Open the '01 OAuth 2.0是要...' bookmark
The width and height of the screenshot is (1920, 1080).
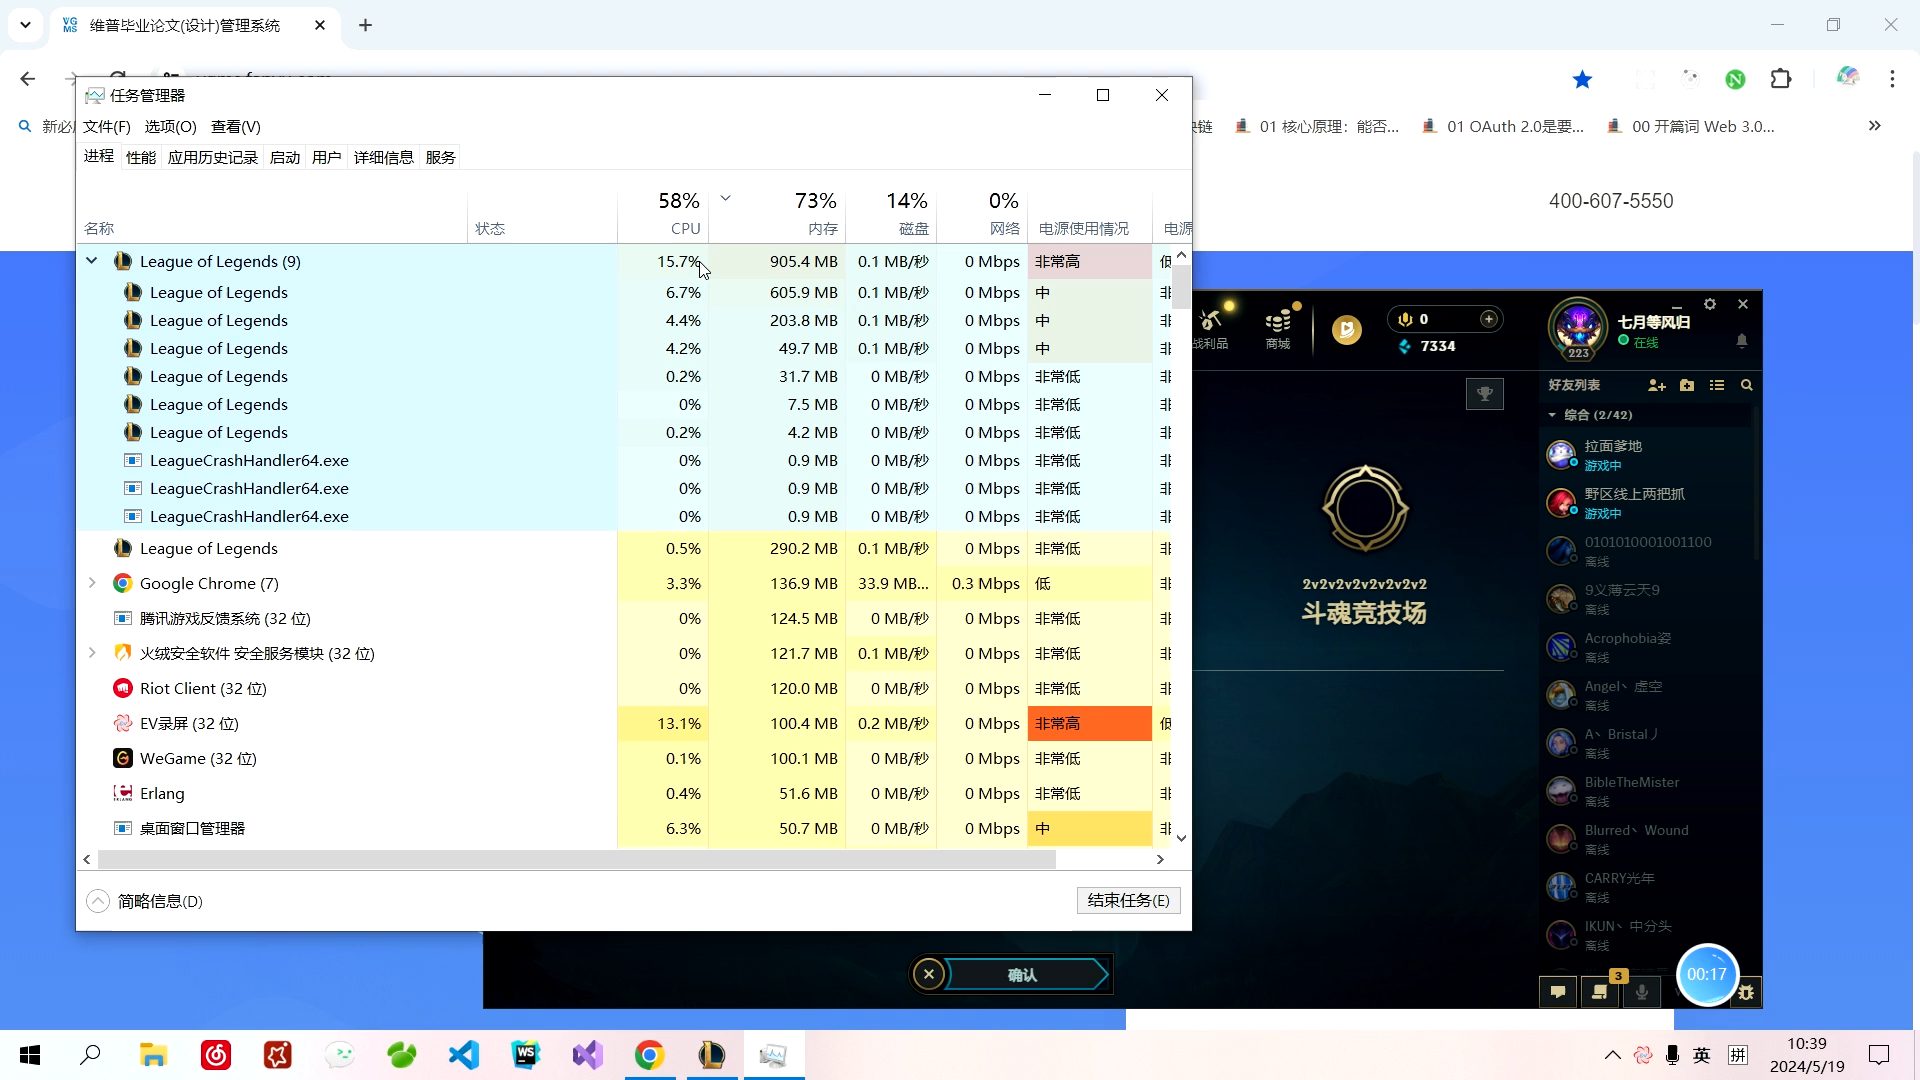(x=1503, y=126)
